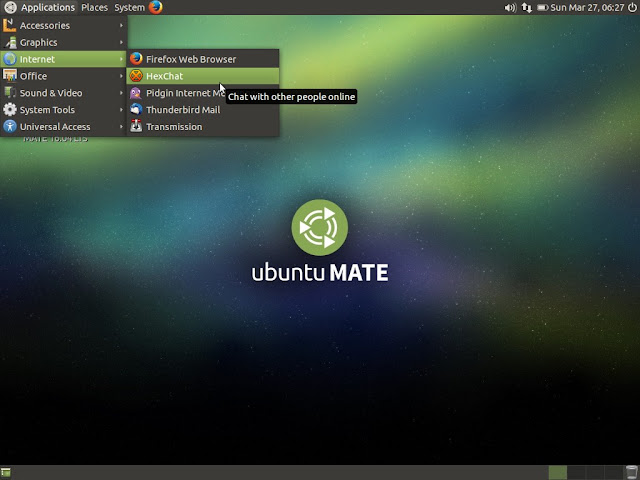Switch to the second workspace
Viewport: 640px width, 480px height.
coord(576,473)
